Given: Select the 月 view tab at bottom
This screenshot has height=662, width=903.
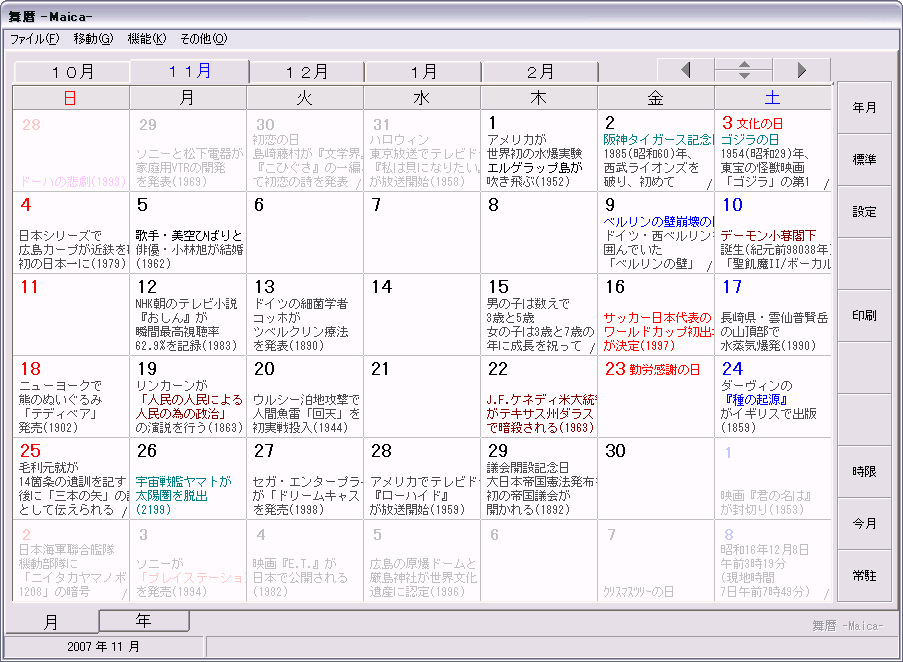Looking at the screenshot, I should click(52, 622).
